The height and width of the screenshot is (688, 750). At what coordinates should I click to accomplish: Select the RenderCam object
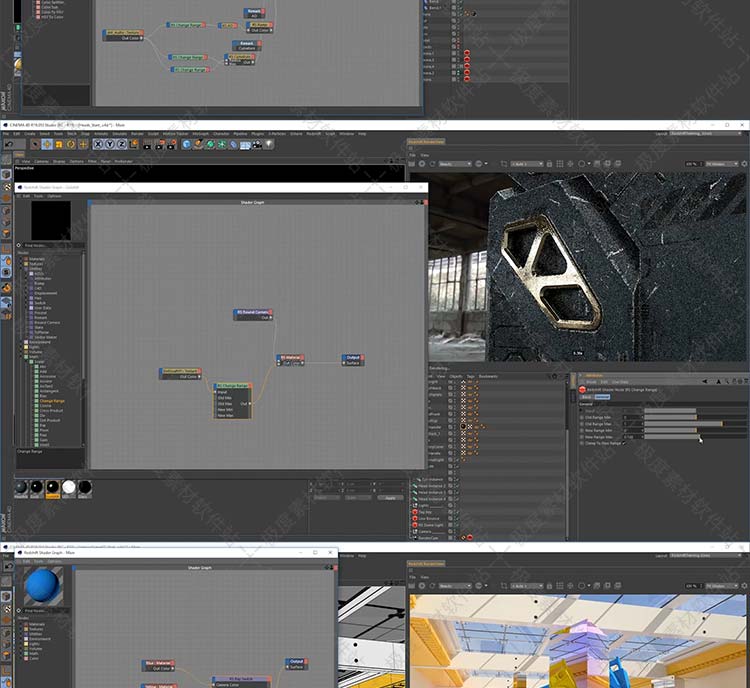tap(428, 538)
